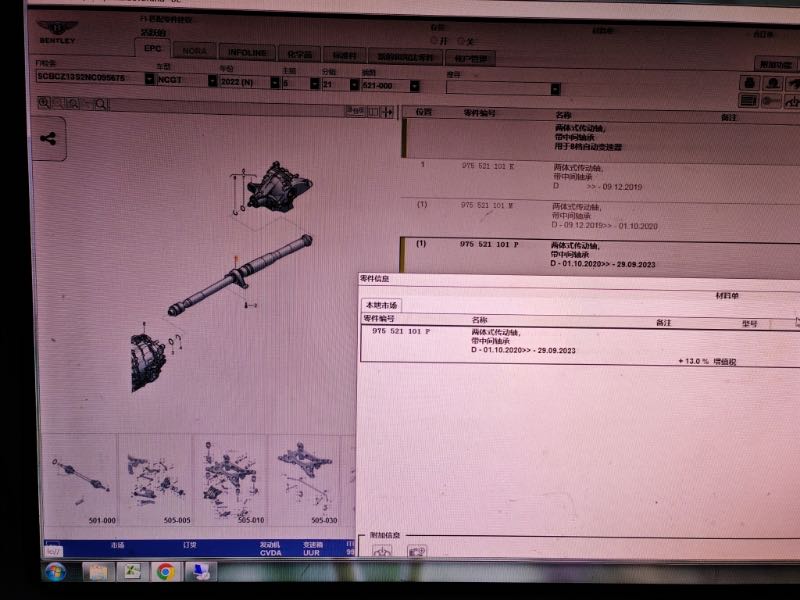The width and height of the screenshot is (800, 600).
Task: Select the 开 radio button
Action: 433,41
